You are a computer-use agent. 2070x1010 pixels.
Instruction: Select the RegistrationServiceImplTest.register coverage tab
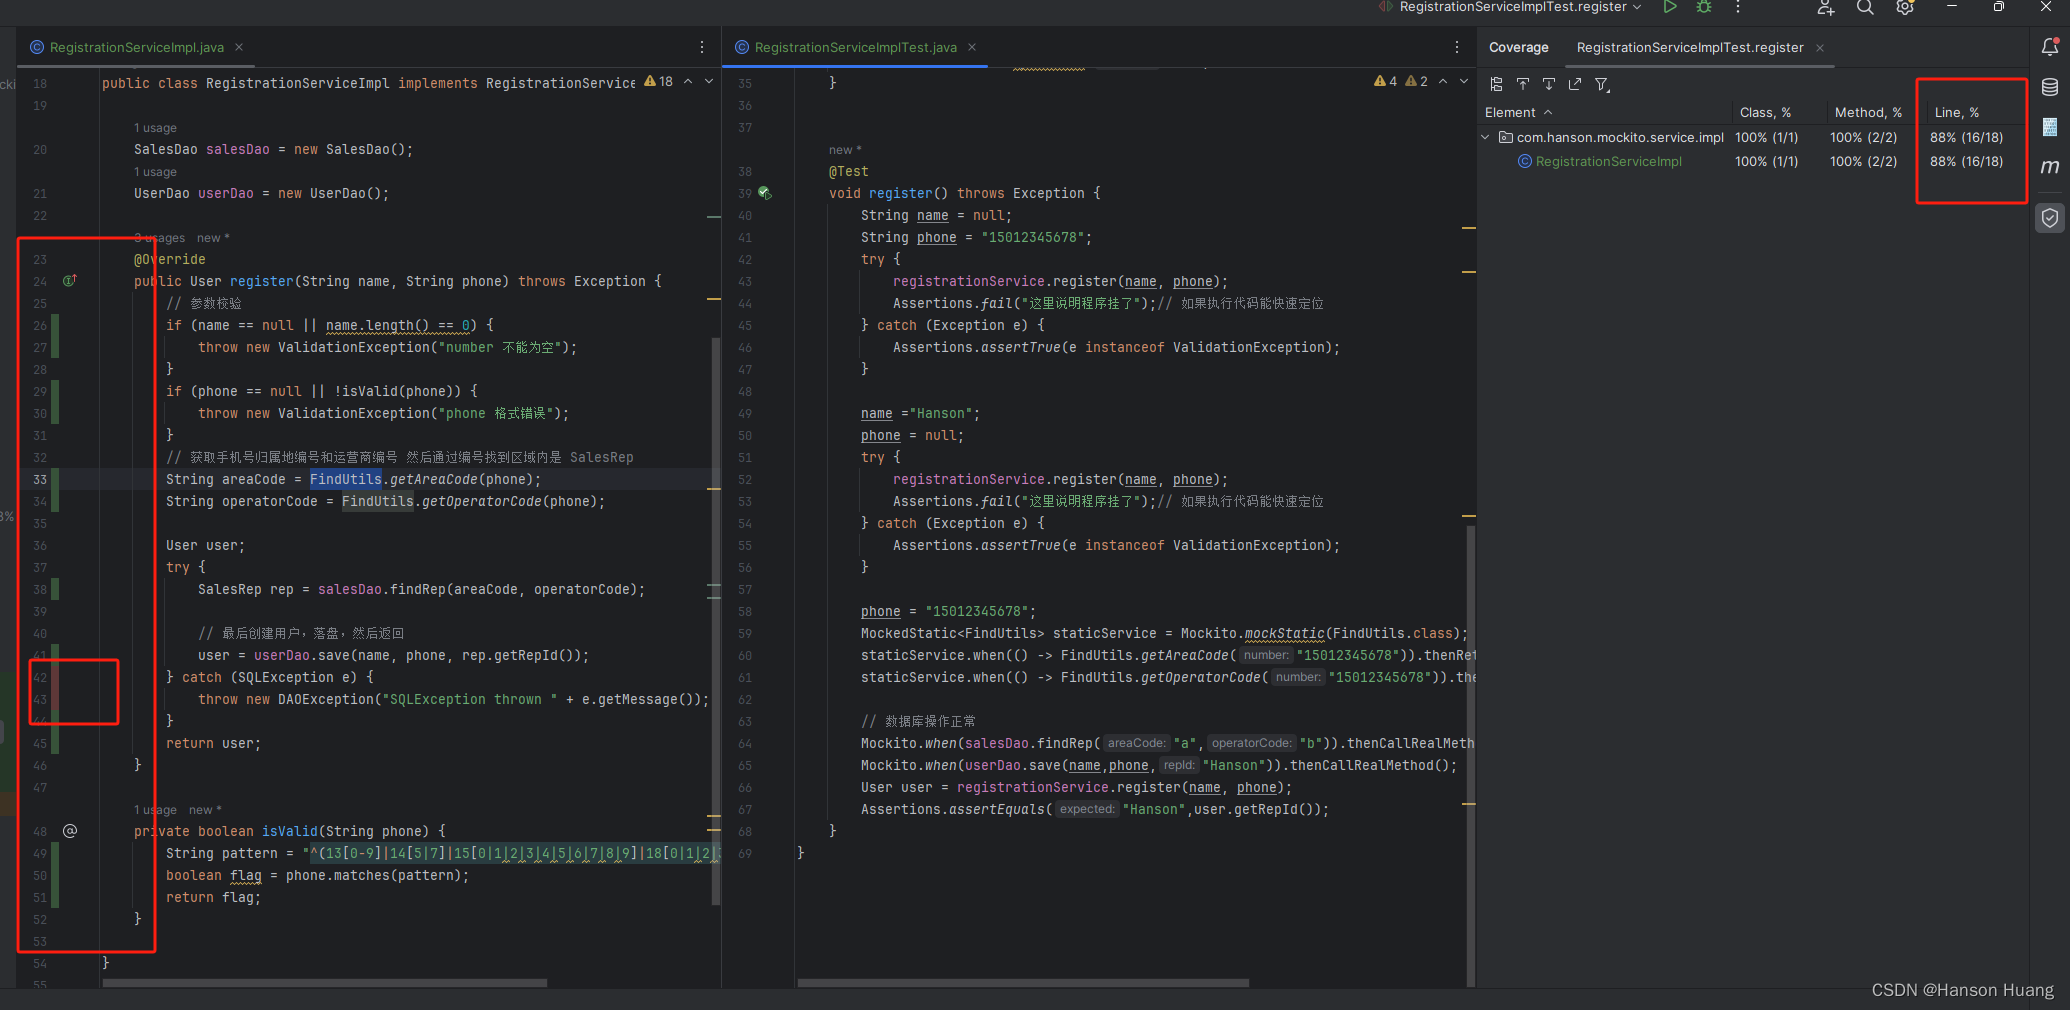click(1690, 47)
